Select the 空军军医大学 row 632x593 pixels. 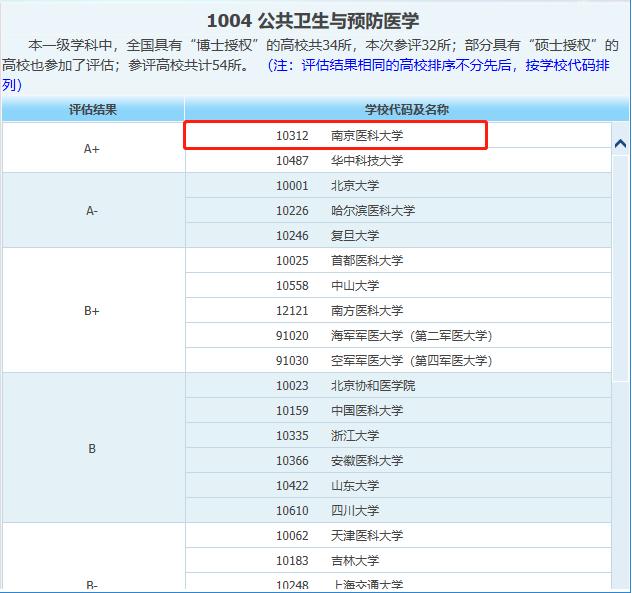tap(398, 360)
